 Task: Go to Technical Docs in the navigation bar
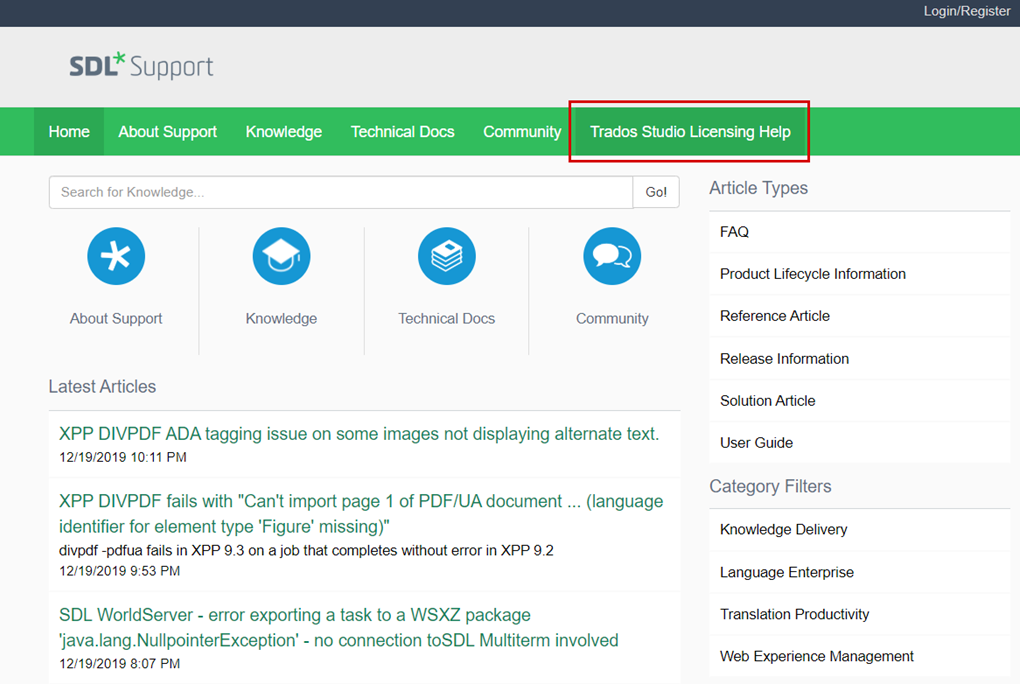402,131
